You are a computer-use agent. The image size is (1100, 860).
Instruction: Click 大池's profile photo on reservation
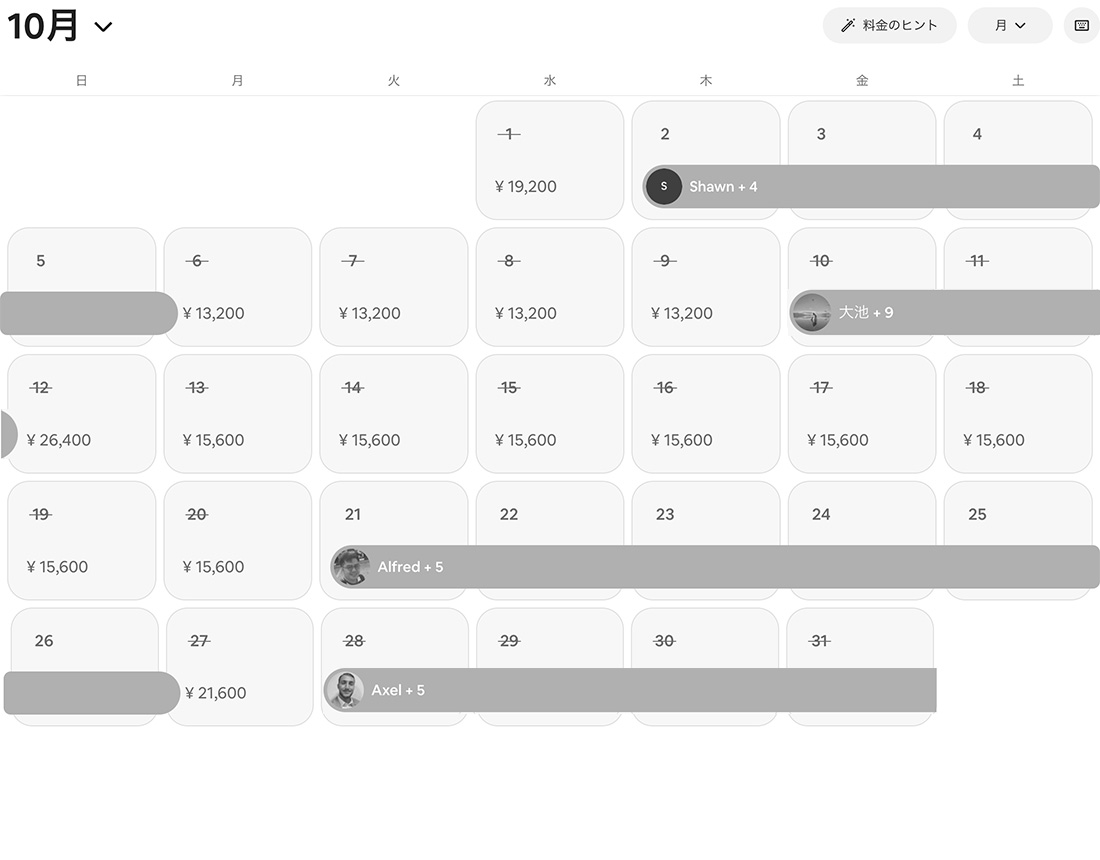pyautogui.click(x=810, y=313)
